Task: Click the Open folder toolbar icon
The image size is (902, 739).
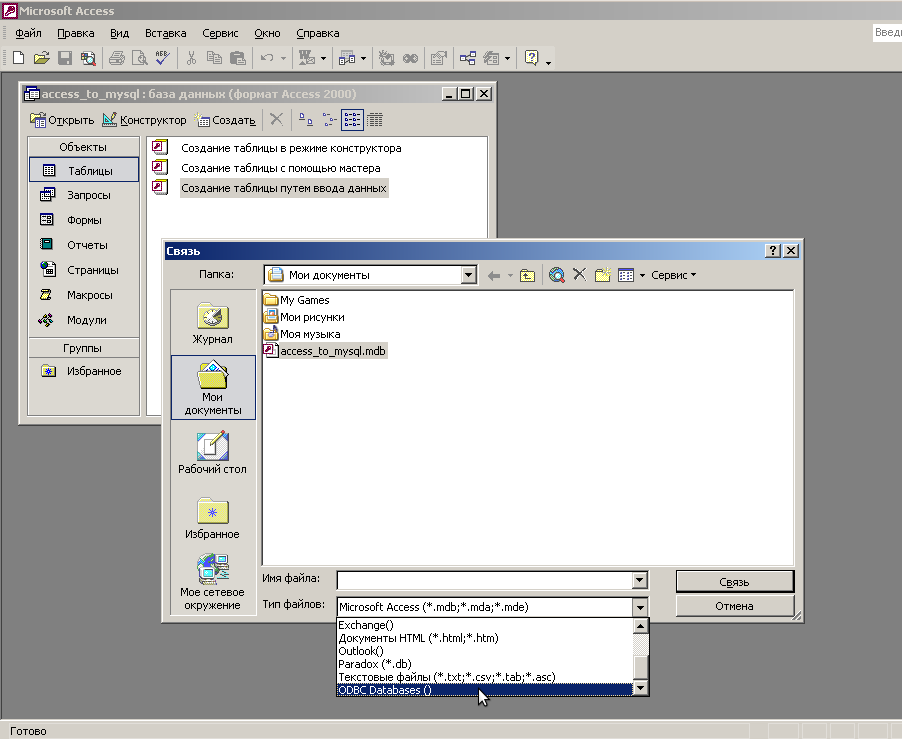Action: pos(41,58)
